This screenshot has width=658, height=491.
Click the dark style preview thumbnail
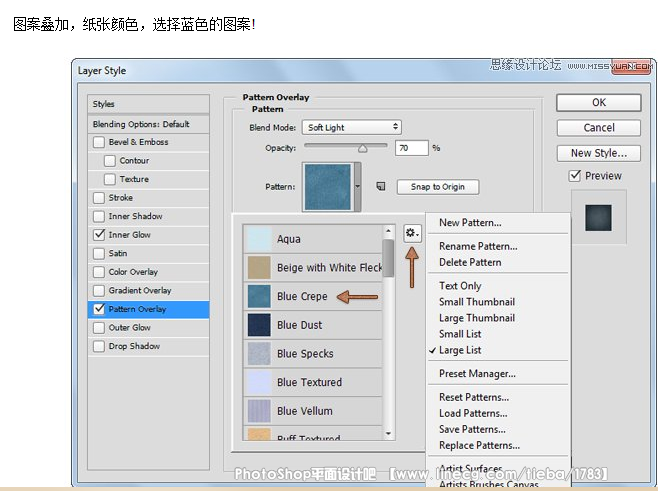[x=598, y=217]
